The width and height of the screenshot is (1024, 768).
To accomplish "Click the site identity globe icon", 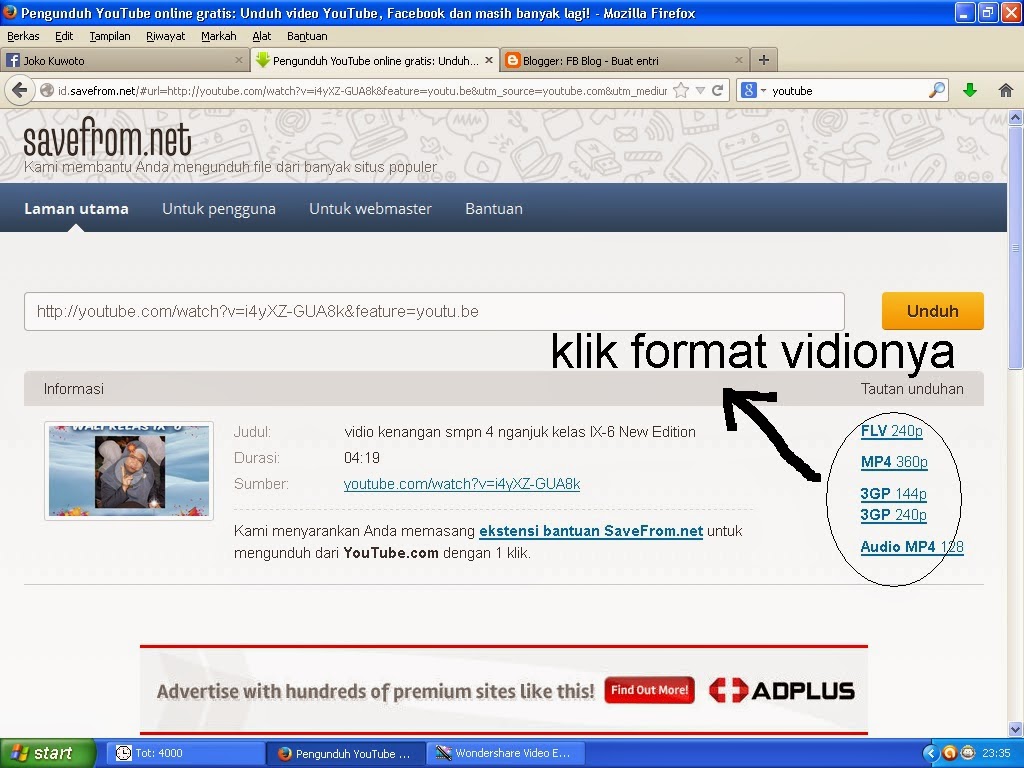I will [47, 91].
